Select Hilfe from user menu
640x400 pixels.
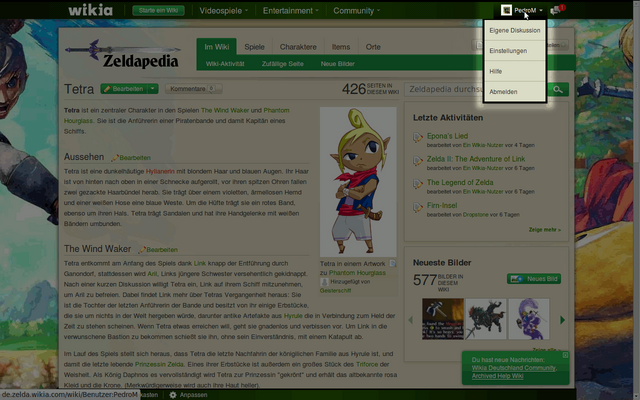(515, 71)
